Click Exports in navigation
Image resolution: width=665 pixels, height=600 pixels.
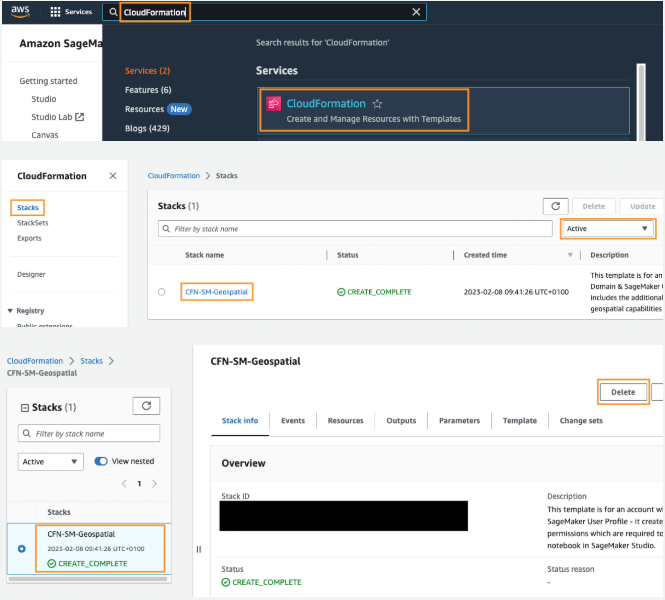29,238
